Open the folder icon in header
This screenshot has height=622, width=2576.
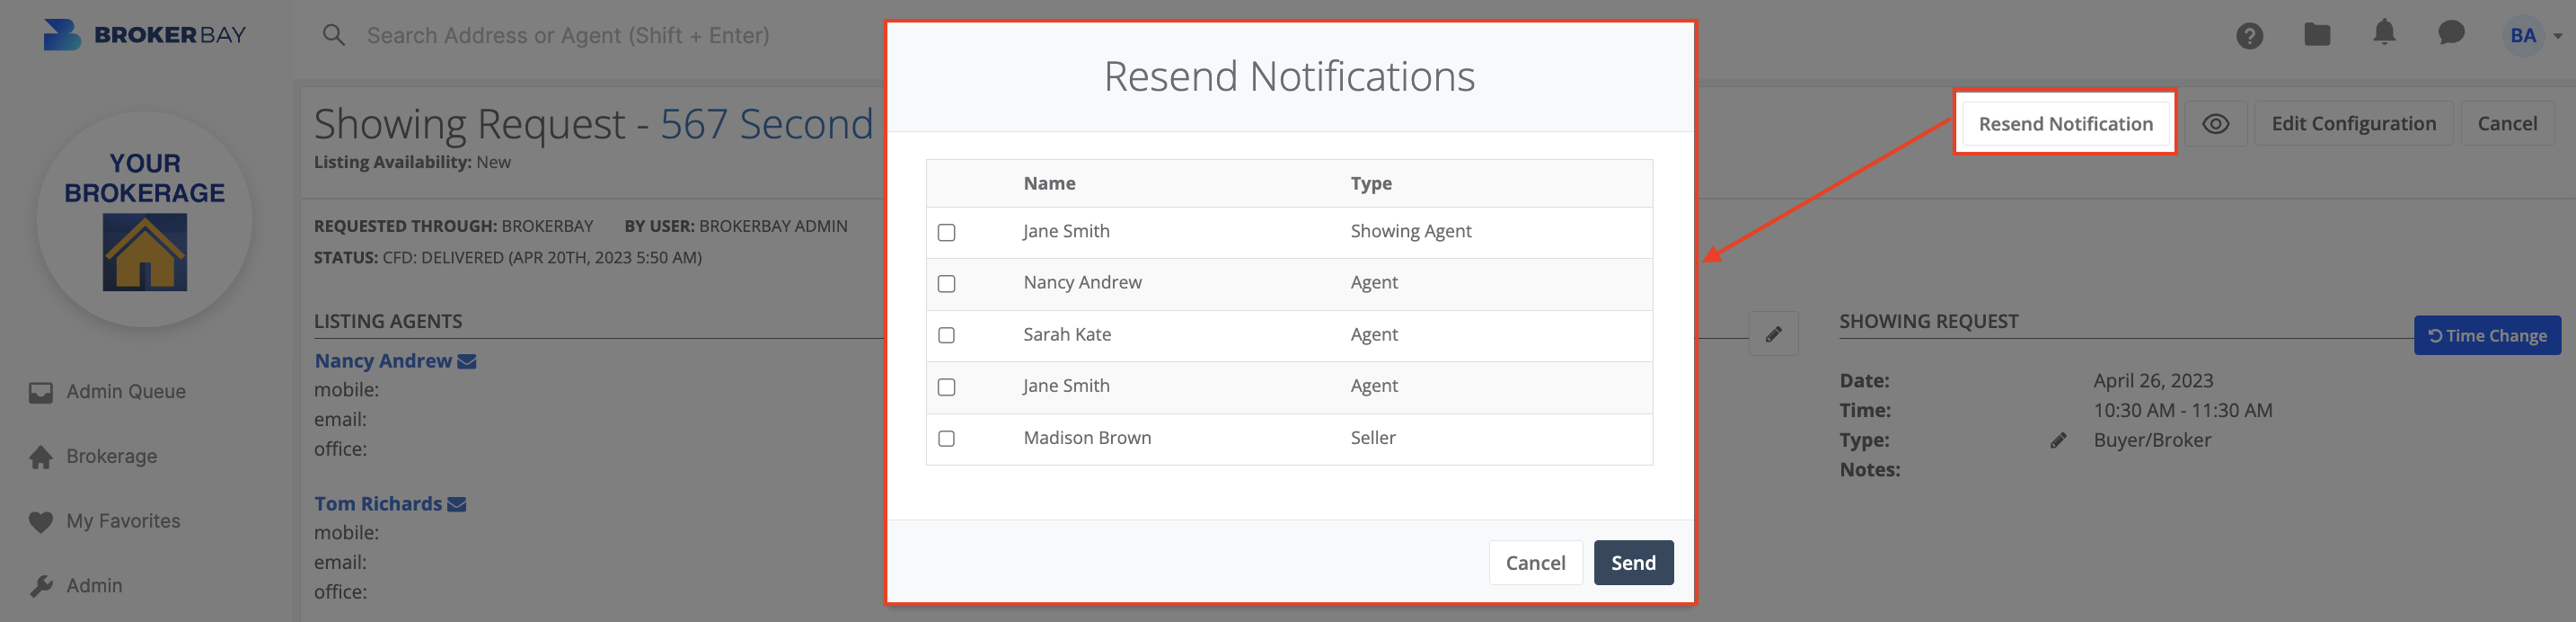2317,35
